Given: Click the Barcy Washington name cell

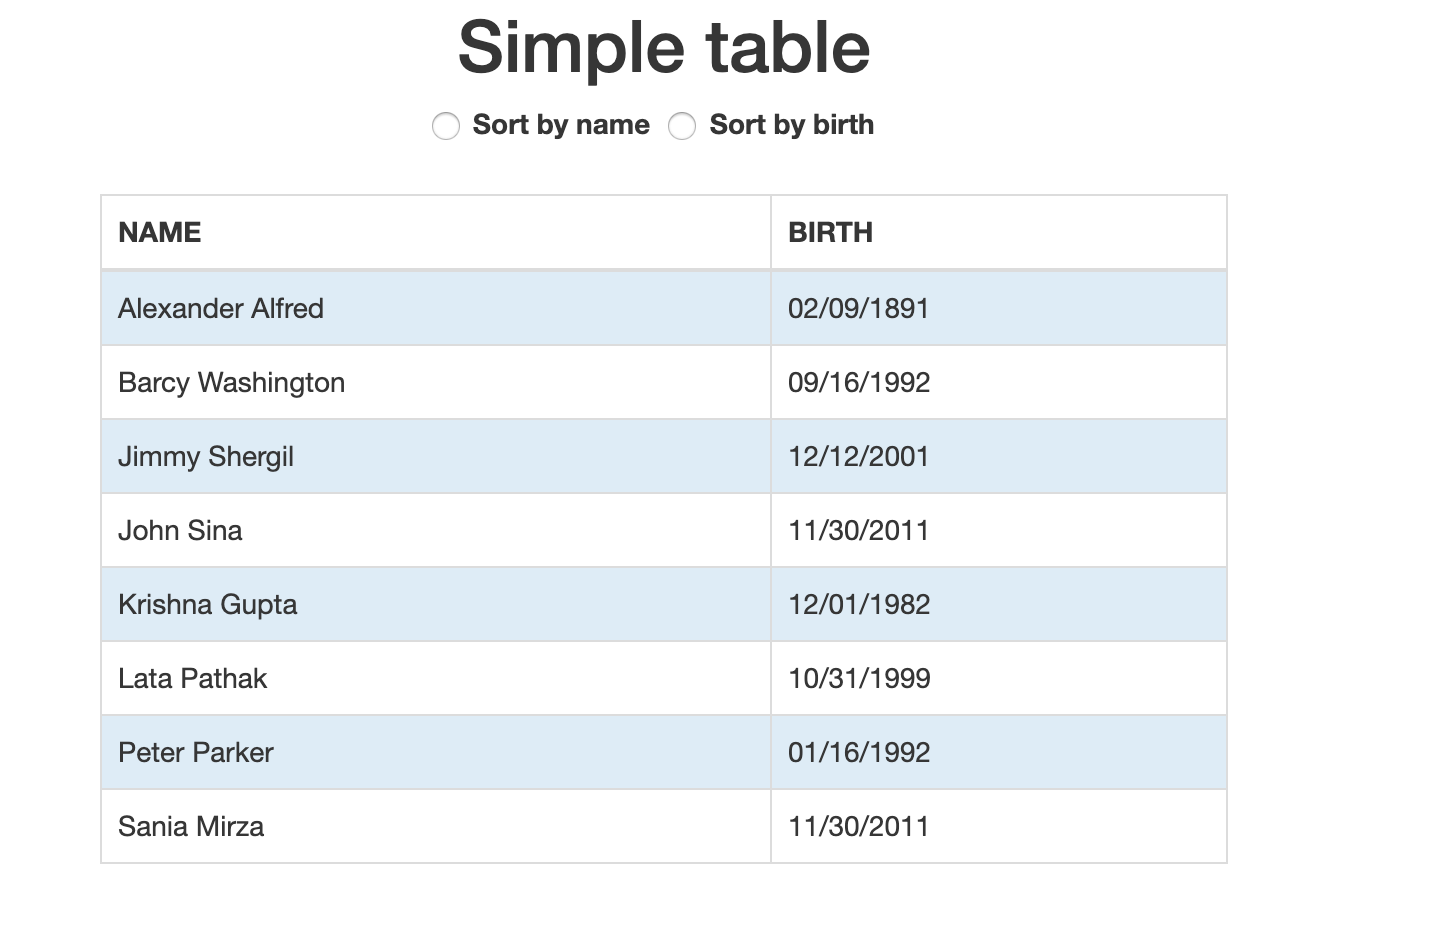Looking at the screenshot, I should (231, 382).
